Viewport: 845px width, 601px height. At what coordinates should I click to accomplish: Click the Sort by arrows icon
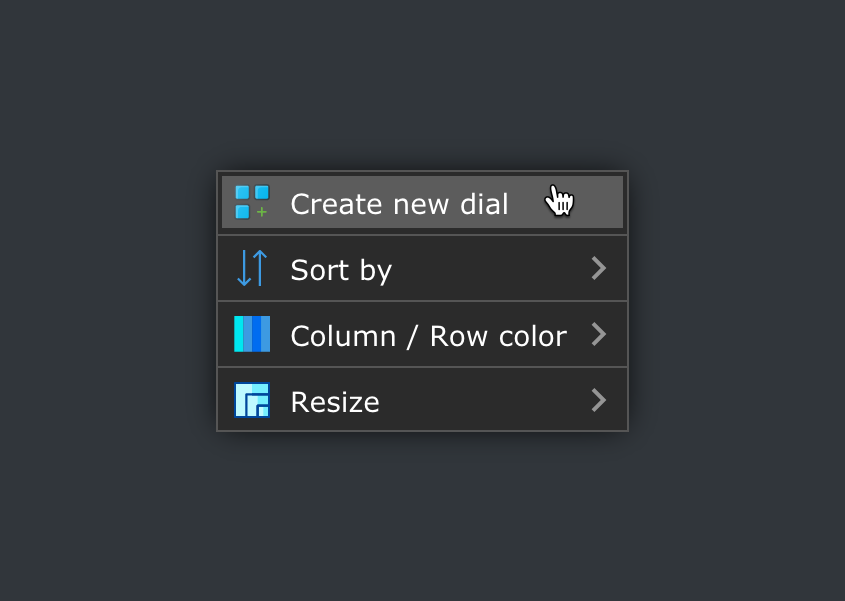[x=252, y=268]
